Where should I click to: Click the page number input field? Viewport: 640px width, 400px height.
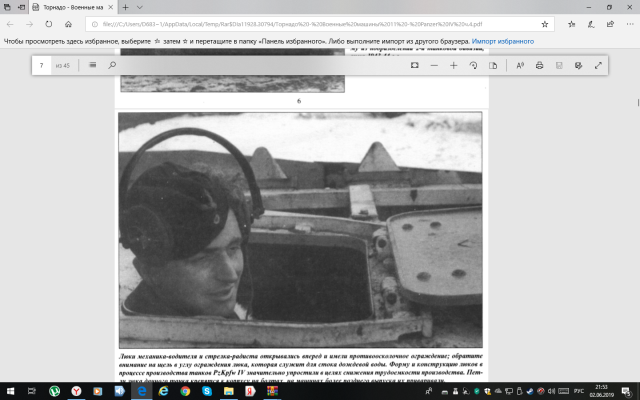click(42, 65)
